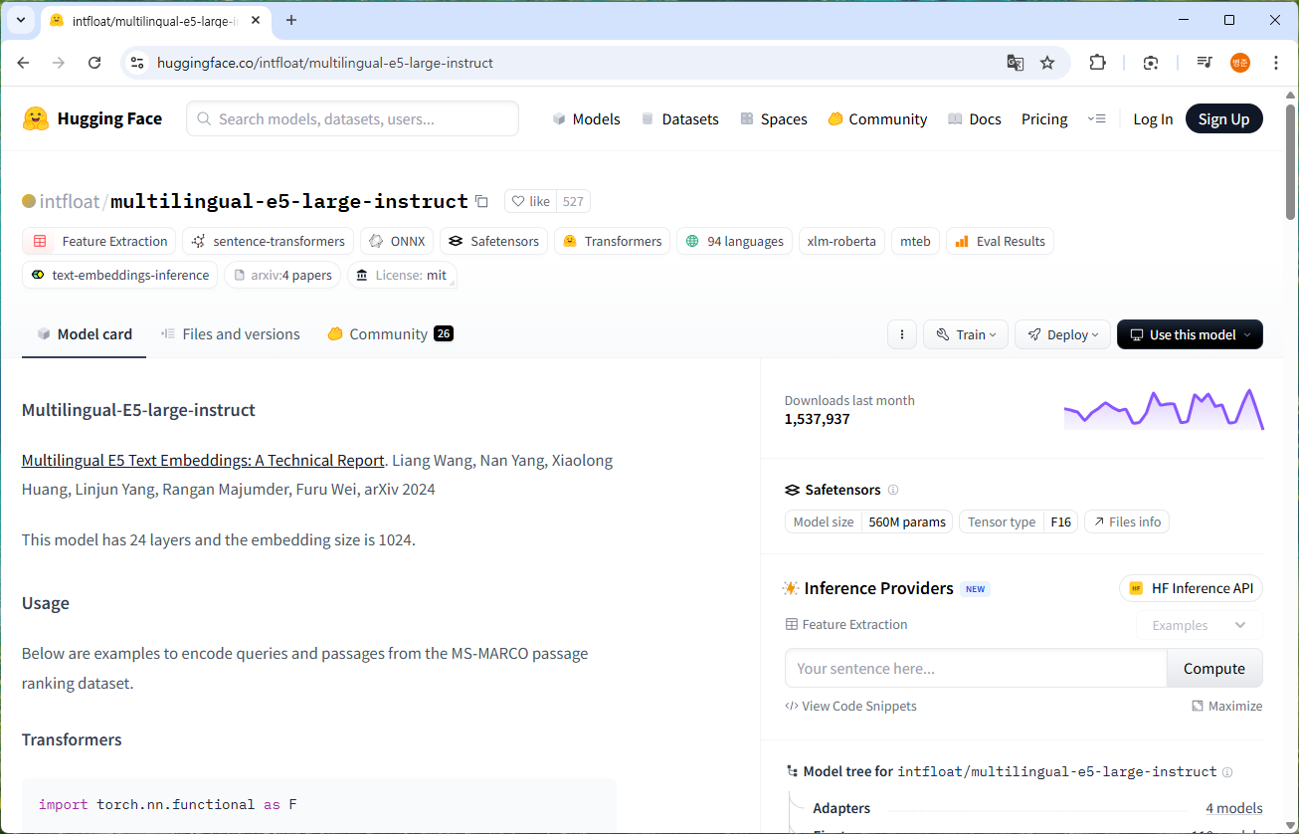Open the Model card tab
The image size is (1299, 834).
84,334
